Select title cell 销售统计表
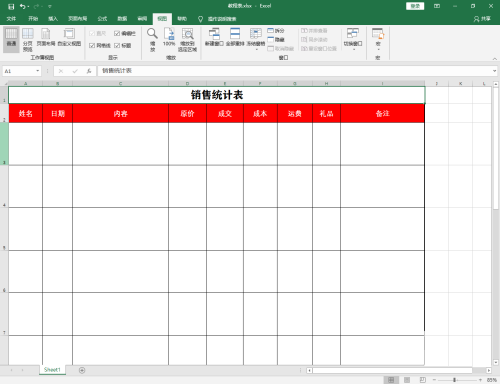Viewport: 500px width, 384px height. point(217,95)
